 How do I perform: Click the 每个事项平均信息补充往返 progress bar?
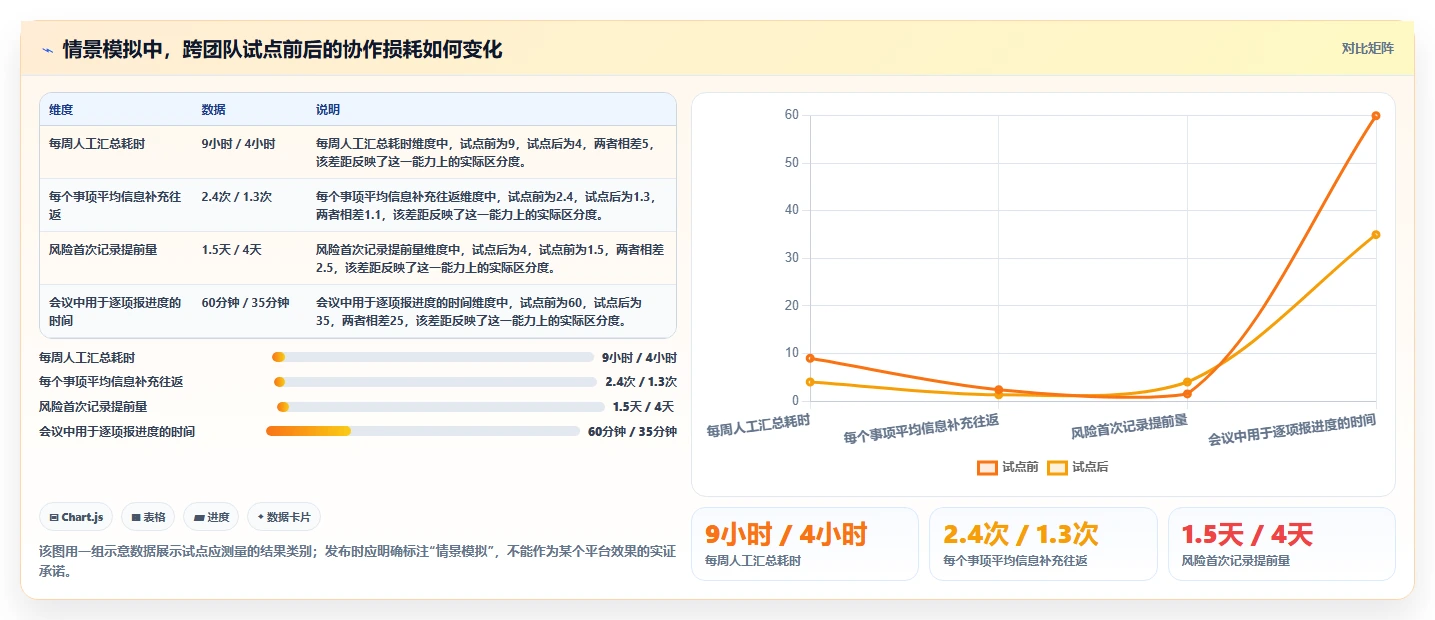(x=435, y=382)
